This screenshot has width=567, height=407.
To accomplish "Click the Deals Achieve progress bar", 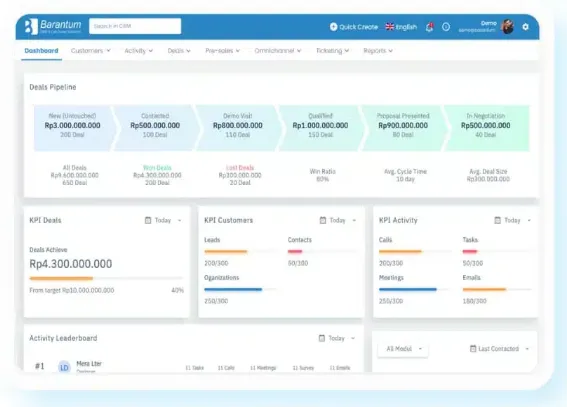I will click(106, 278).
